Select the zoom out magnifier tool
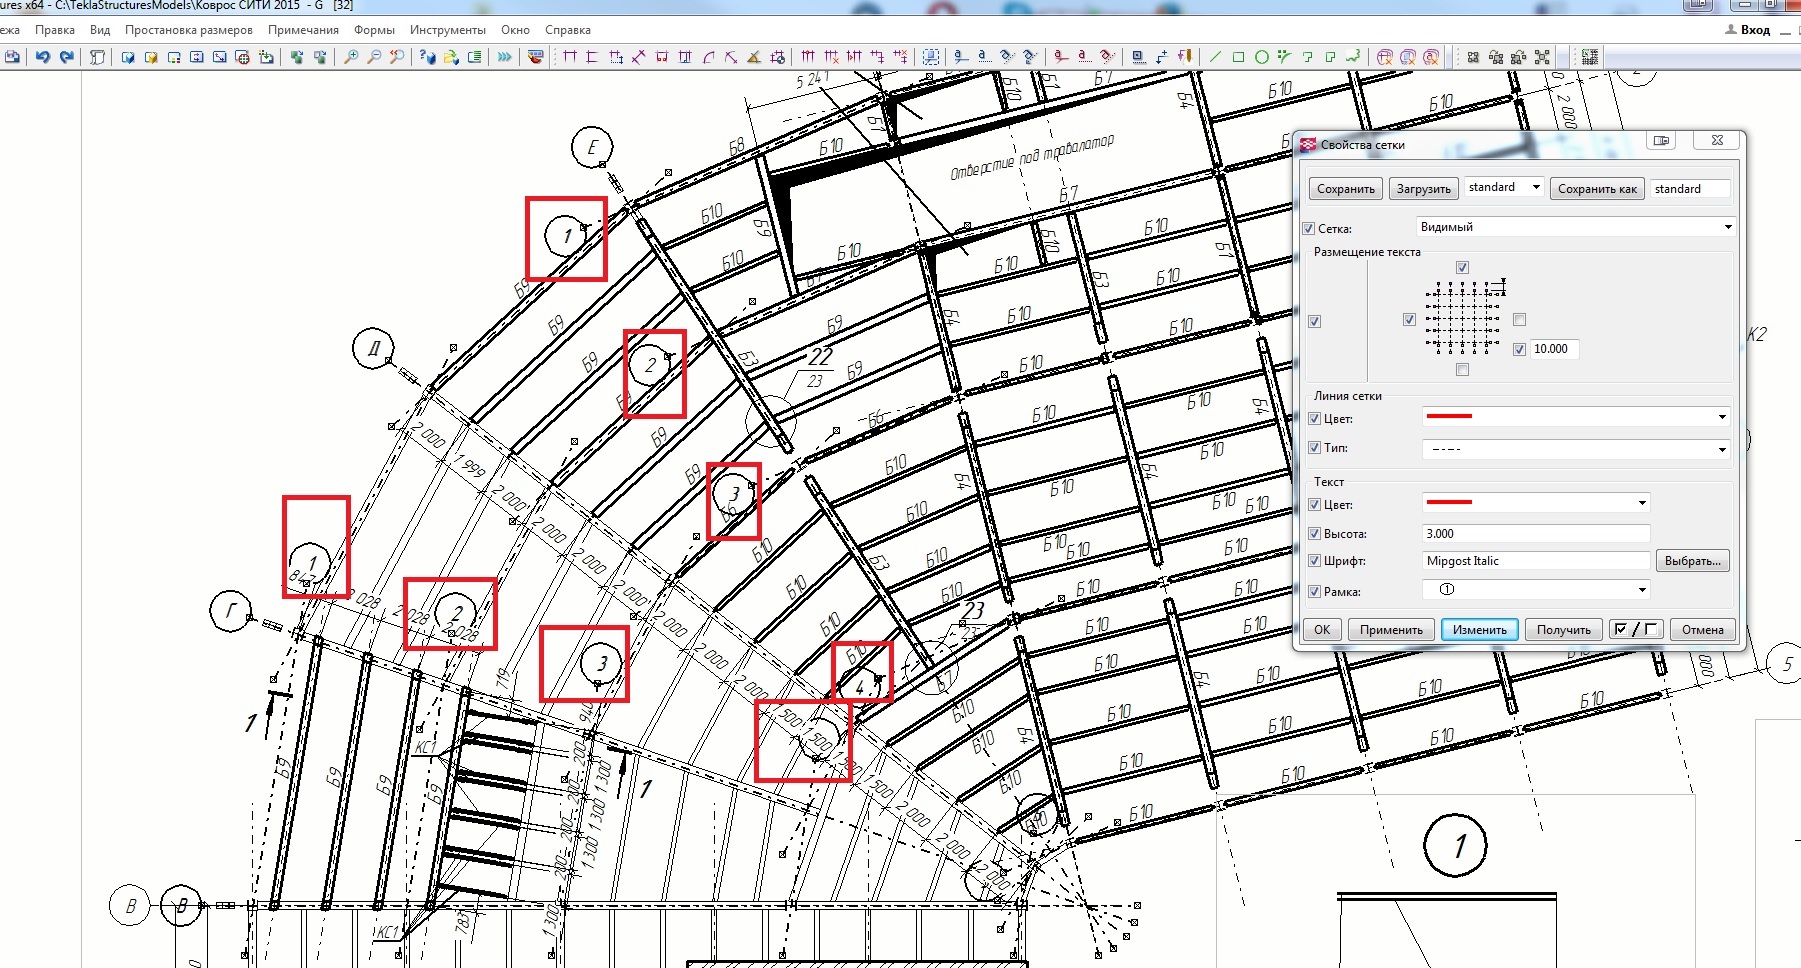This screenshot has height=968, width=1801. (374, 57)
